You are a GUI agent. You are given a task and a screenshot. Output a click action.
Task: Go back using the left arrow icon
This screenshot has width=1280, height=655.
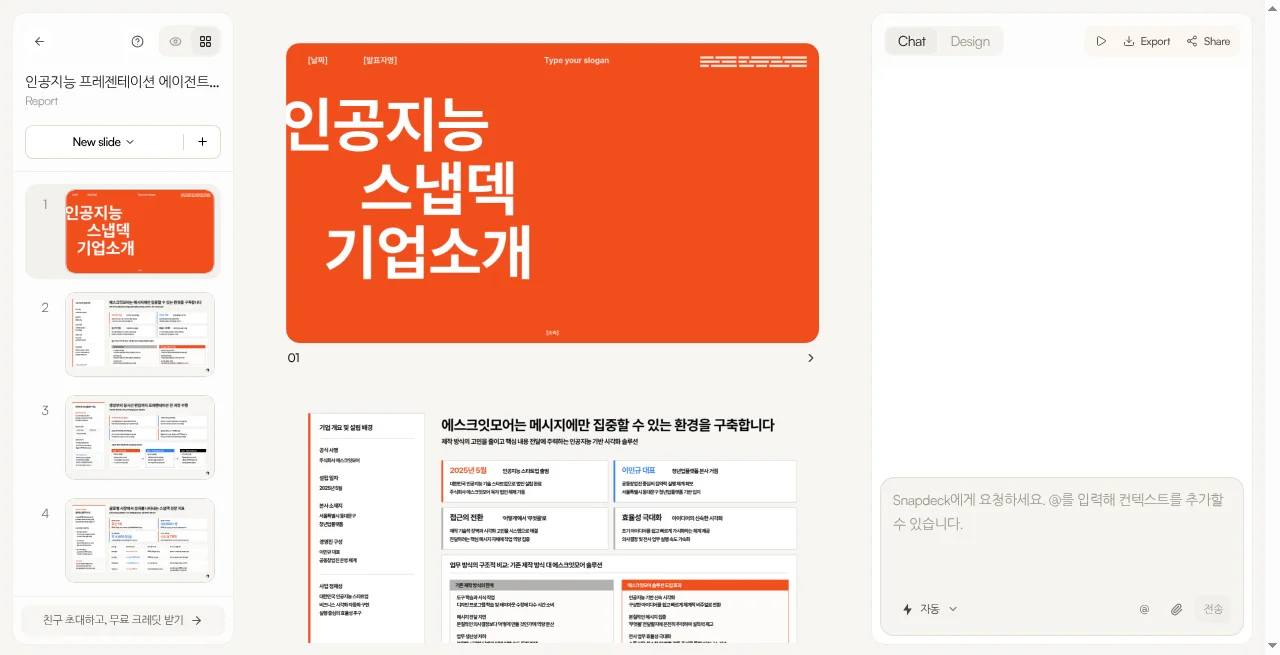click(39, 42)
